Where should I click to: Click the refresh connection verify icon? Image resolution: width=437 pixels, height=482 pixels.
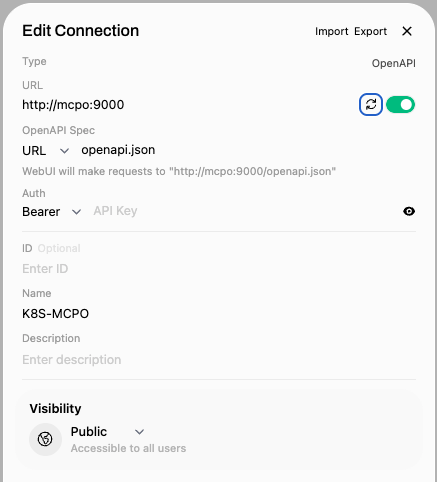[371, 105]
